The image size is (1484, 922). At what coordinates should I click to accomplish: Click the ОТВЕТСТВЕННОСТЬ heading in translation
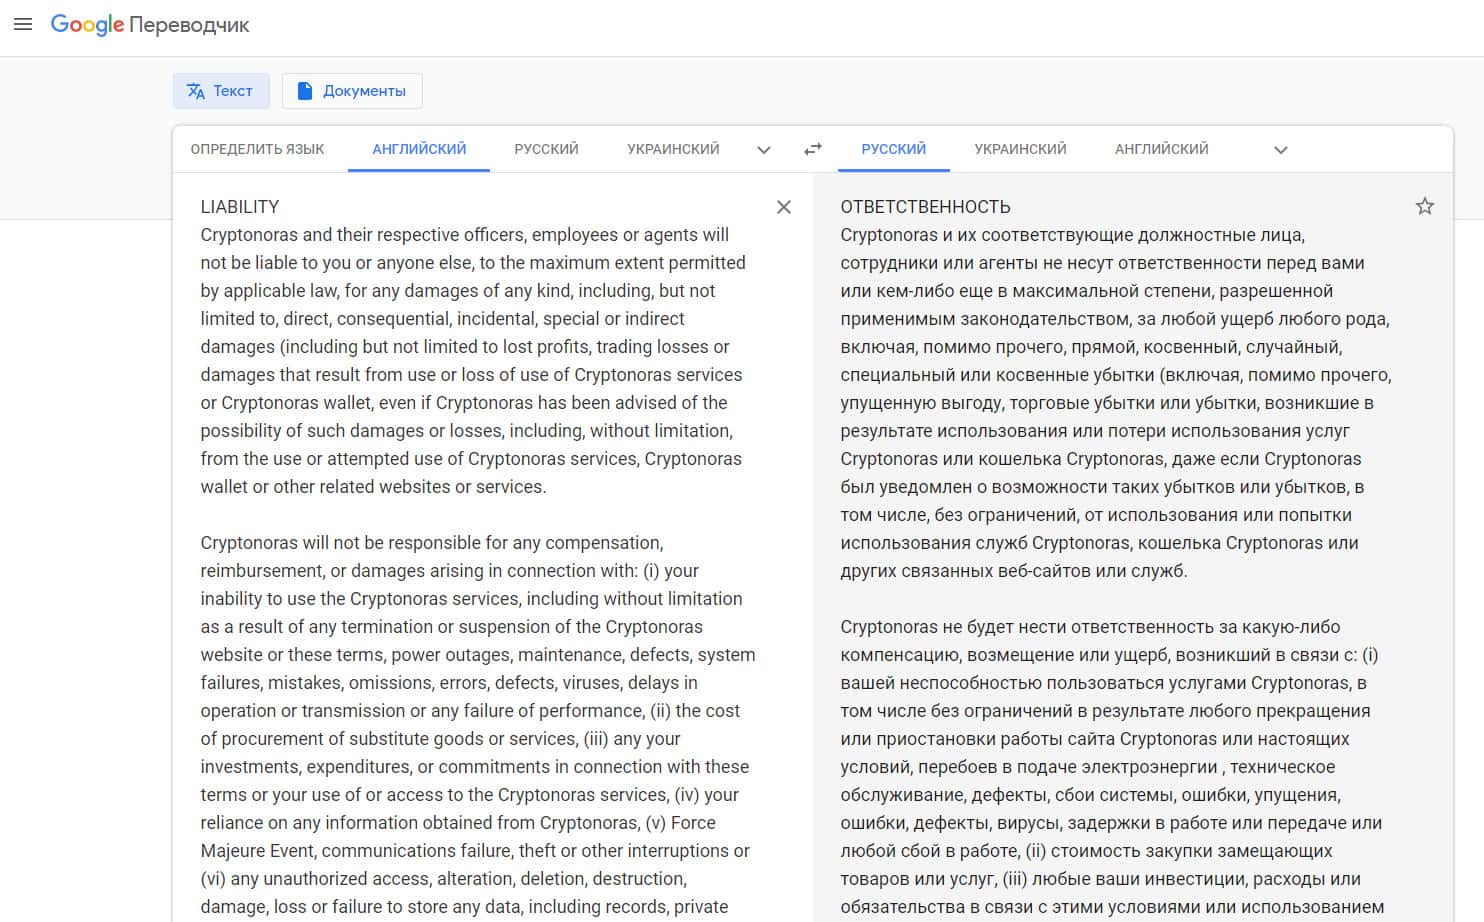925,207
